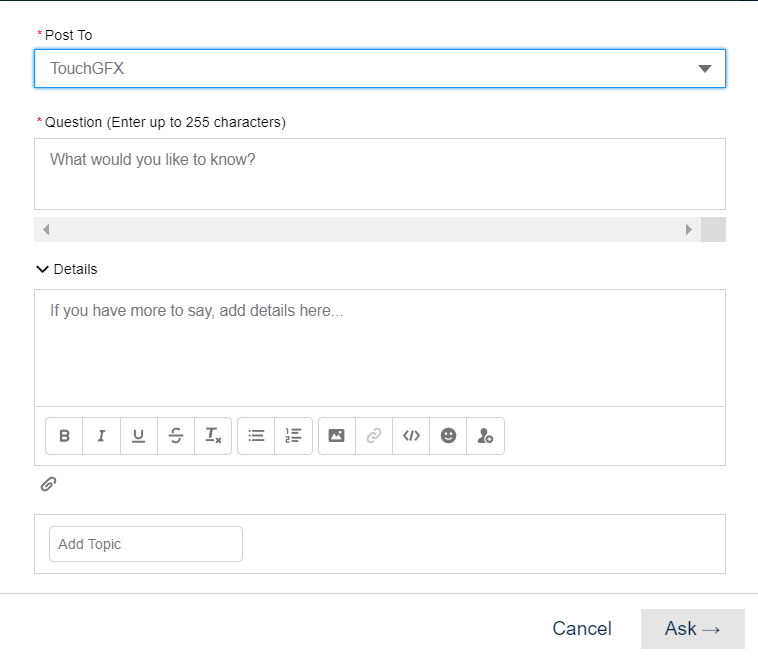Remove text formatting
This screenshot has height=660, width=758.
click(213, 436)
